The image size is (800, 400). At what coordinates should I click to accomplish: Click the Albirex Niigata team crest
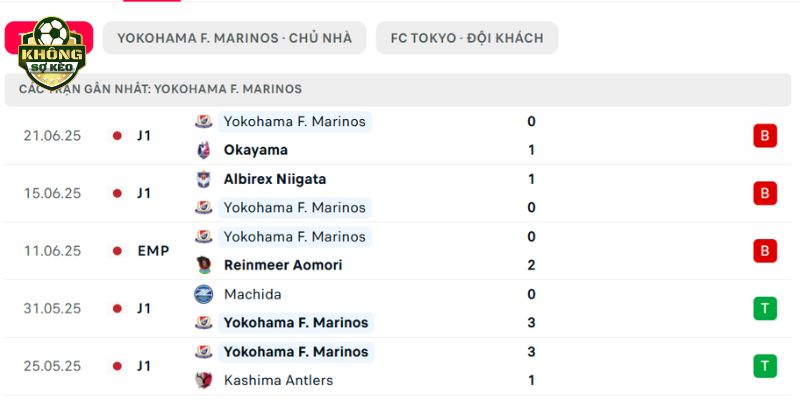click(204, 179)
